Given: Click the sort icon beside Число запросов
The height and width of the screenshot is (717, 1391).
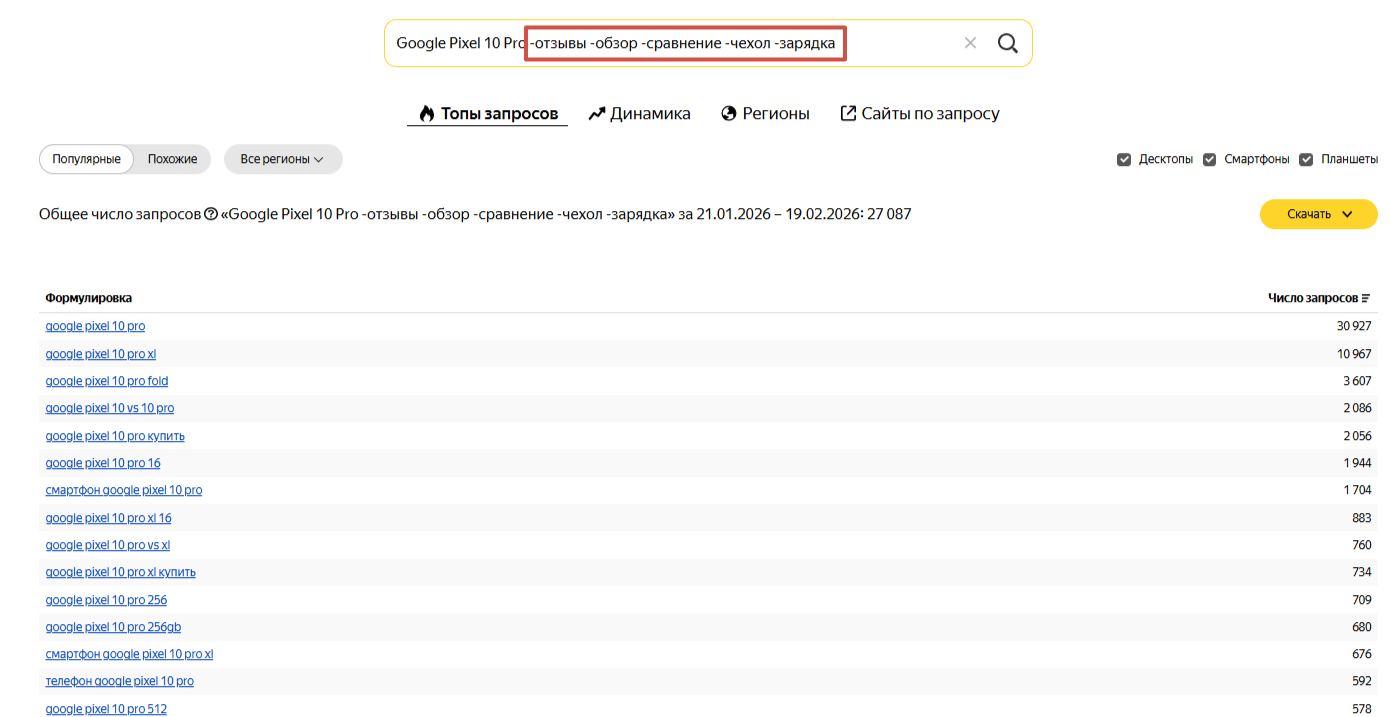Looking at the screenshot, I should (x=1366, y=298).
